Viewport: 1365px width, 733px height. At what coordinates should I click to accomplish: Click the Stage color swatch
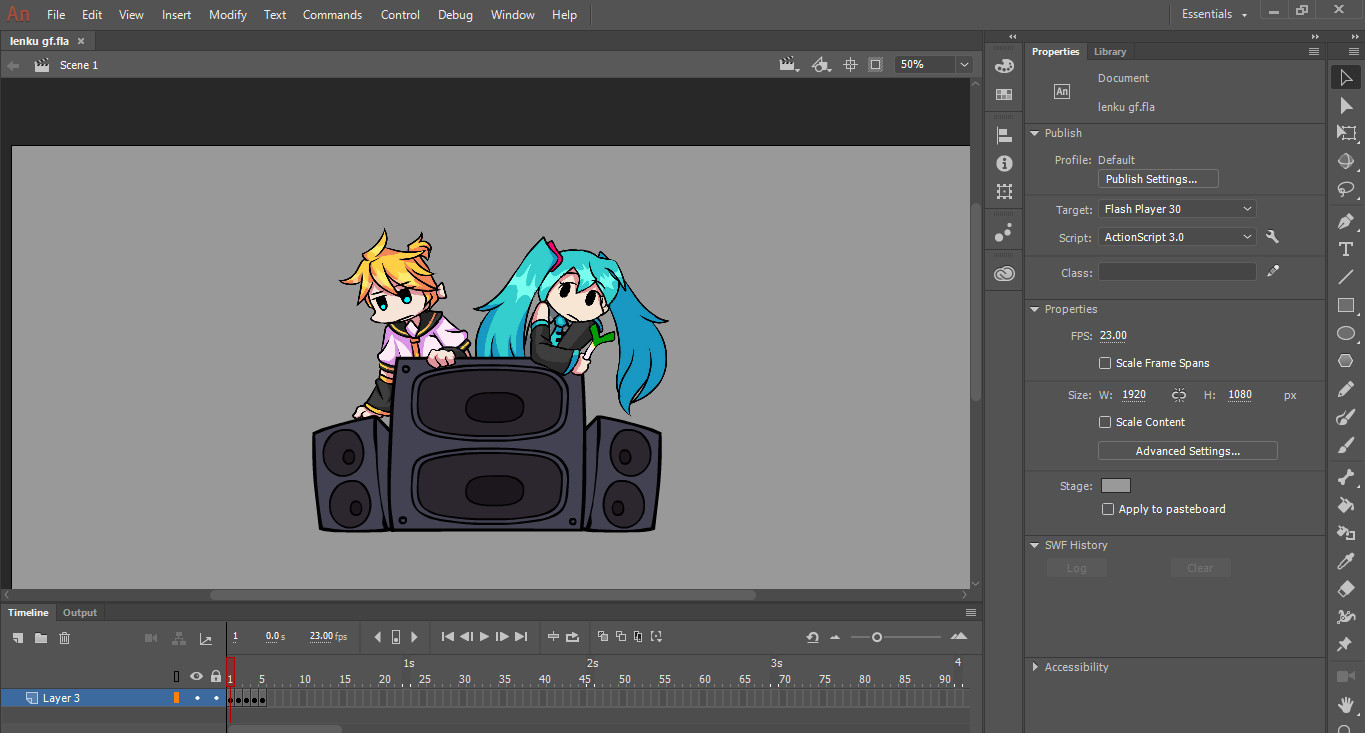click(x=1114, y=484)
